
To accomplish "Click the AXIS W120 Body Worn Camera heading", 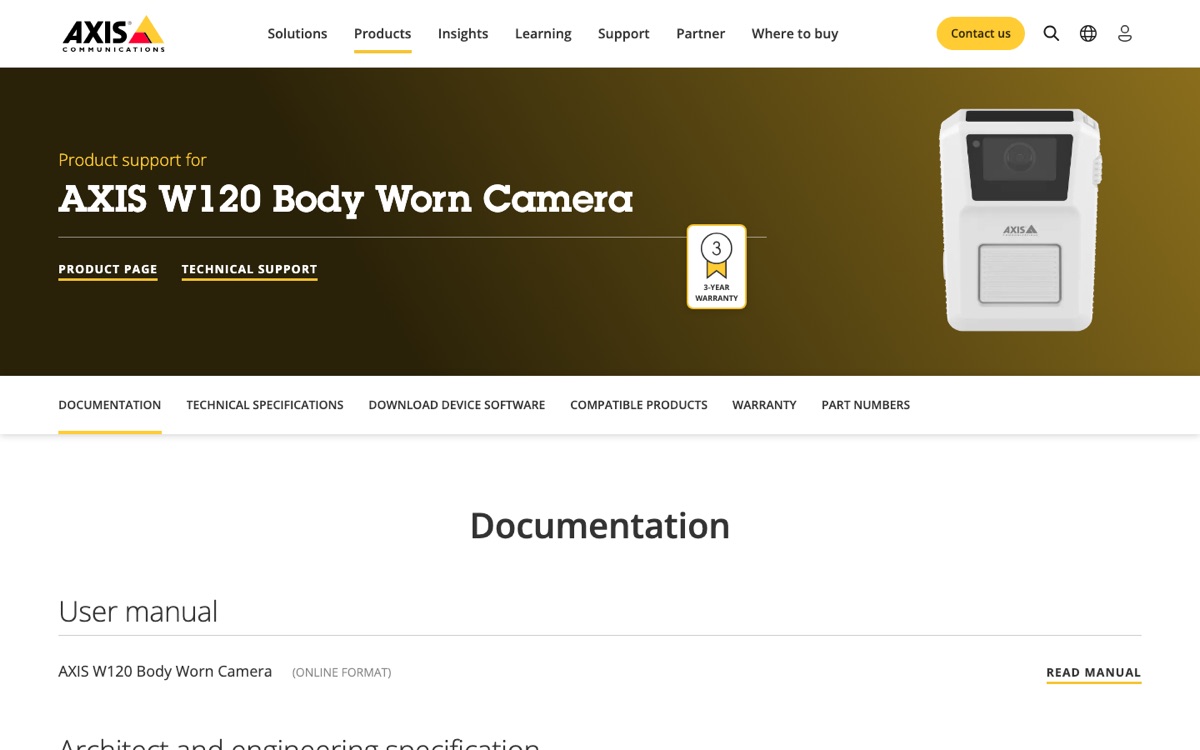I will pyautogui.click(x=346, y=199).
